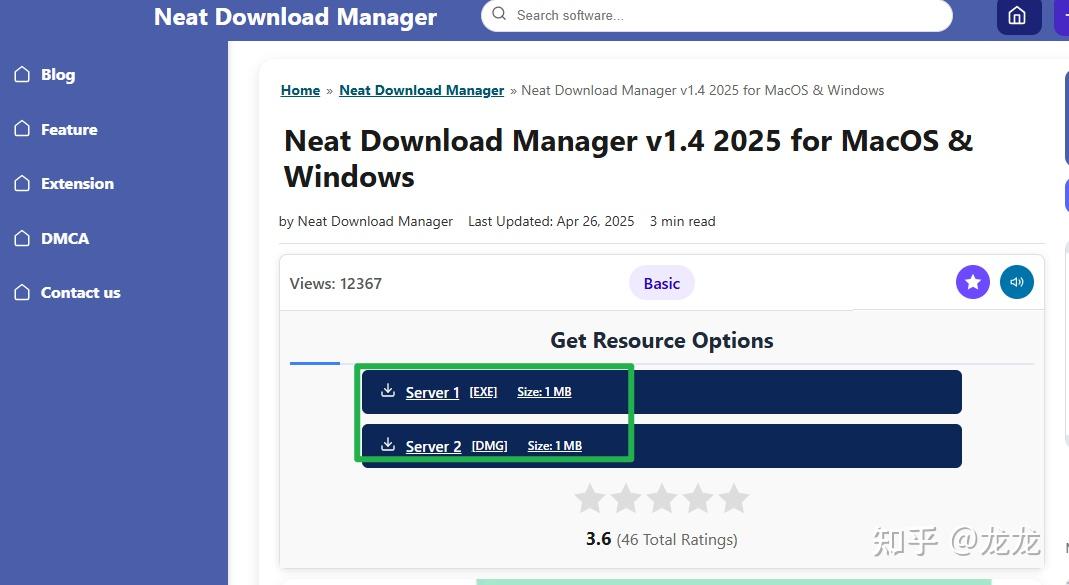Screen dimensions: 1069x585
Task: Click the home icon in the top navigation bar
Action: coord(1018,16)
